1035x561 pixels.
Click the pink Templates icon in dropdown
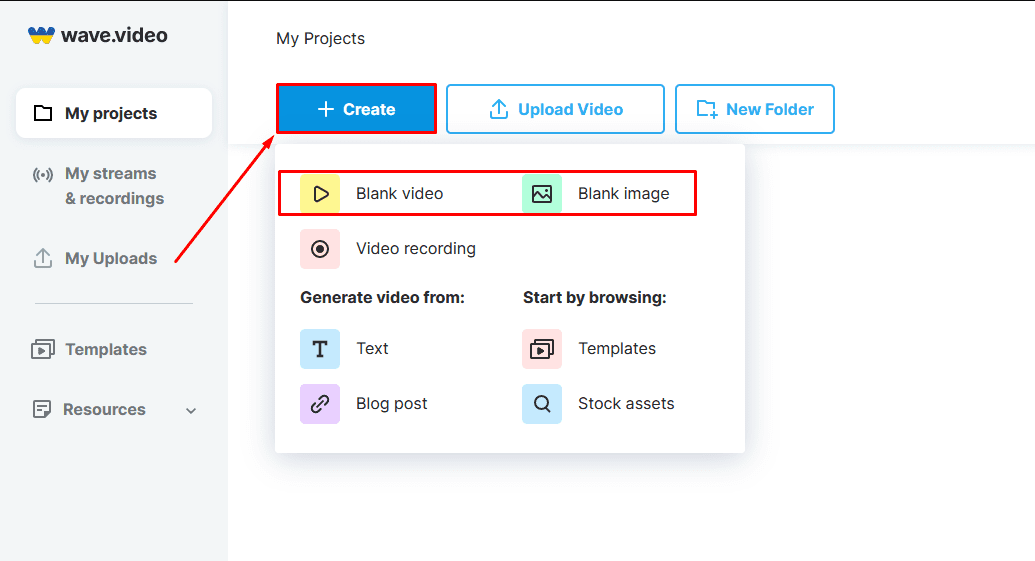[x=542, y=348]
